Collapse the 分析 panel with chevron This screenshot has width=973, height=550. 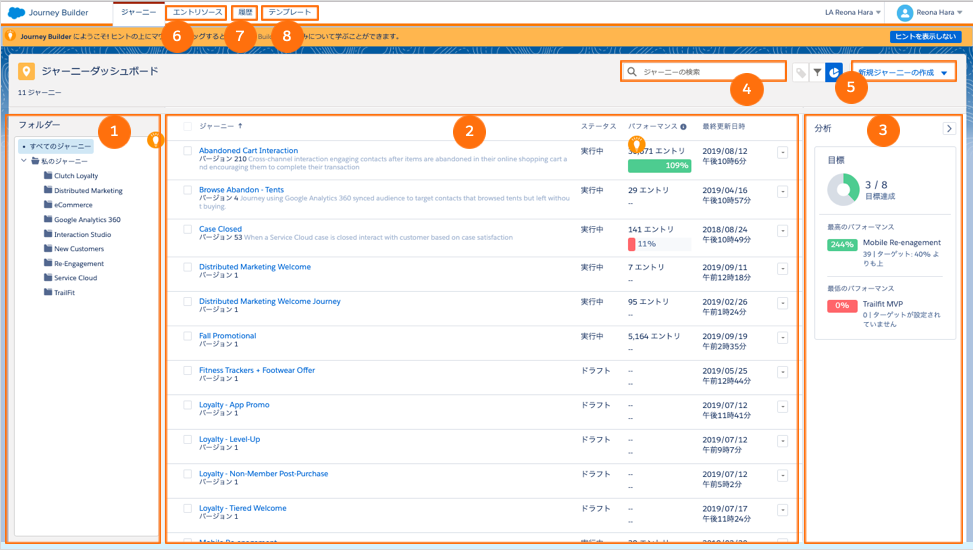tap(949, 128)
